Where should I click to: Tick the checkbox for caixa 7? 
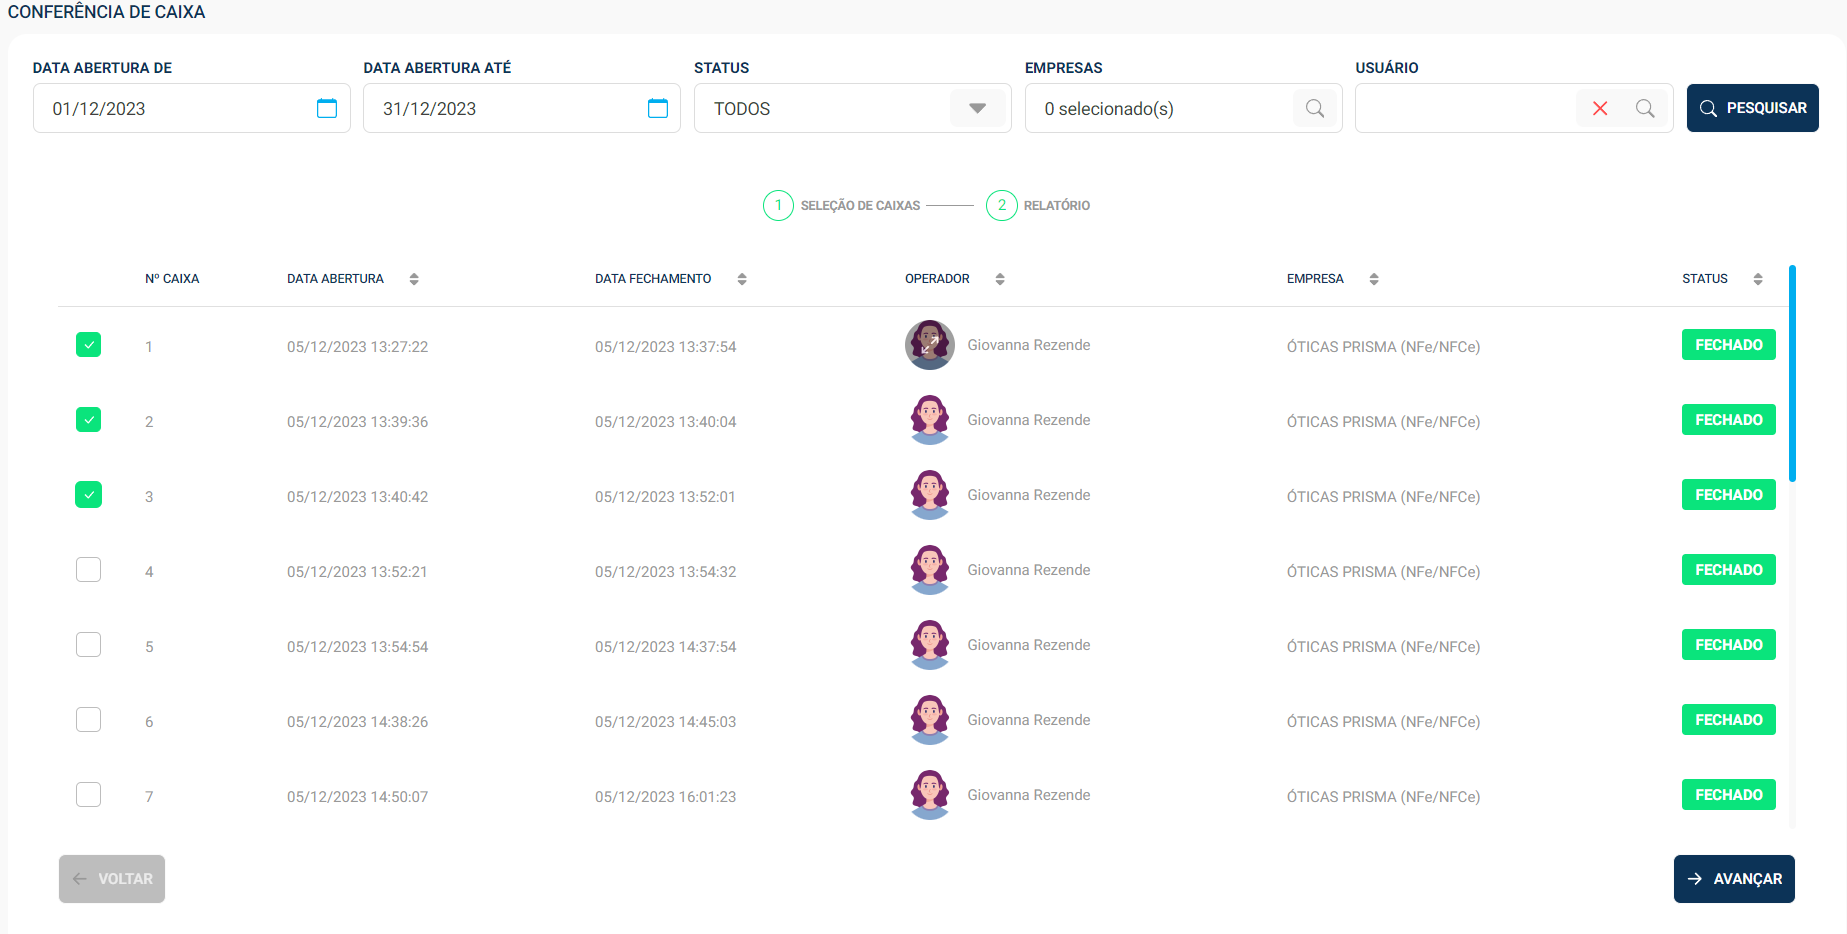pyautogui.click(x=89, y=795)
